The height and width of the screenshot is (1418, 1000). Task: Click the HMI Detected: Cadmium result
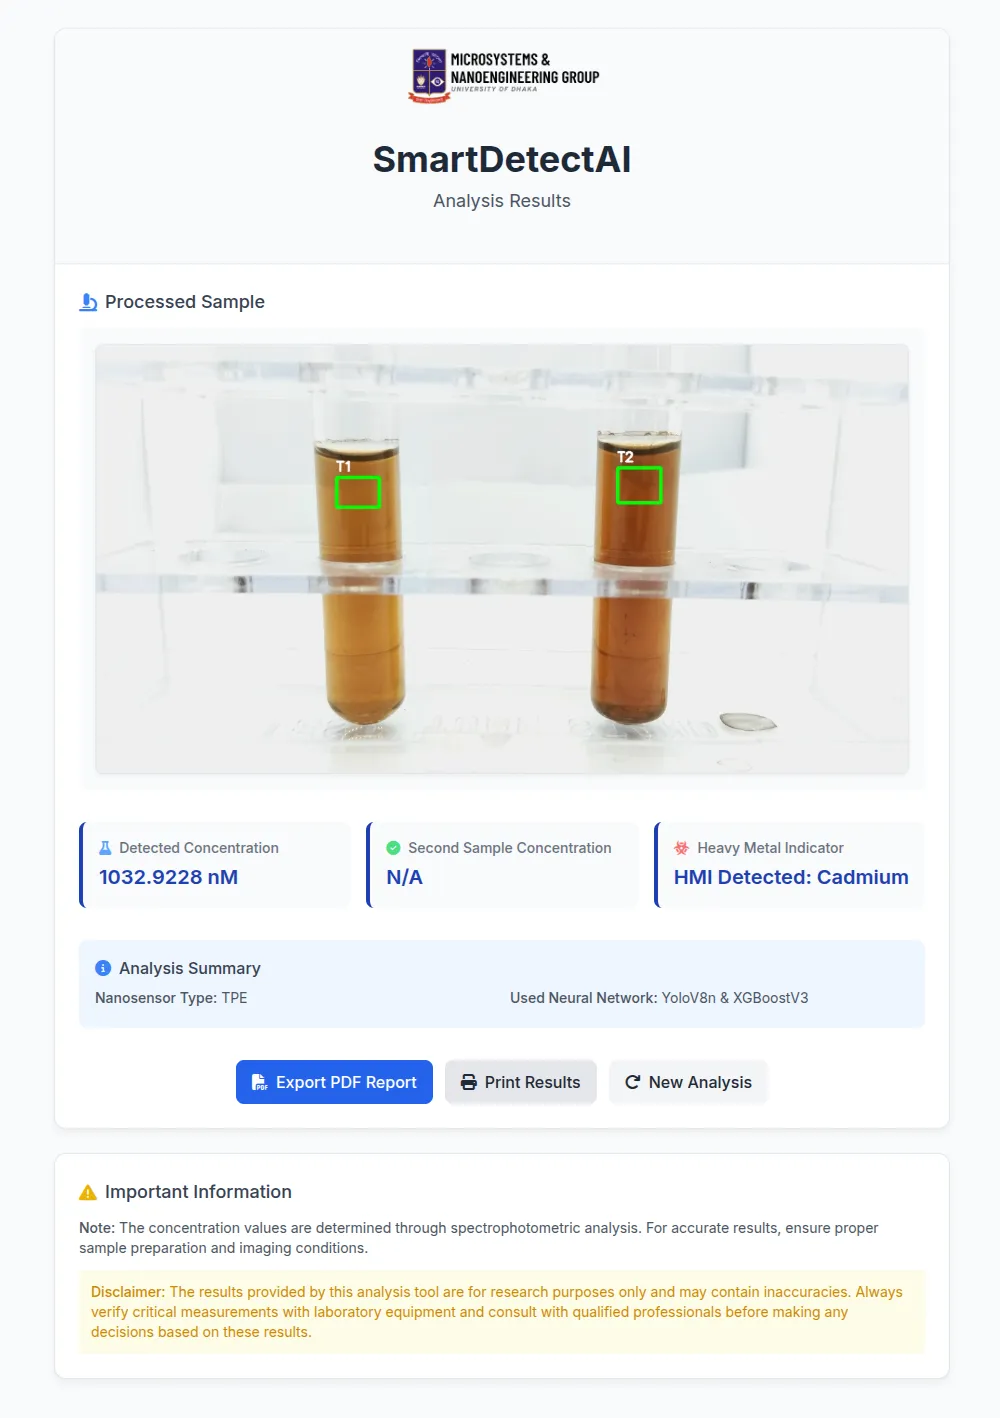tap(791, 877)
